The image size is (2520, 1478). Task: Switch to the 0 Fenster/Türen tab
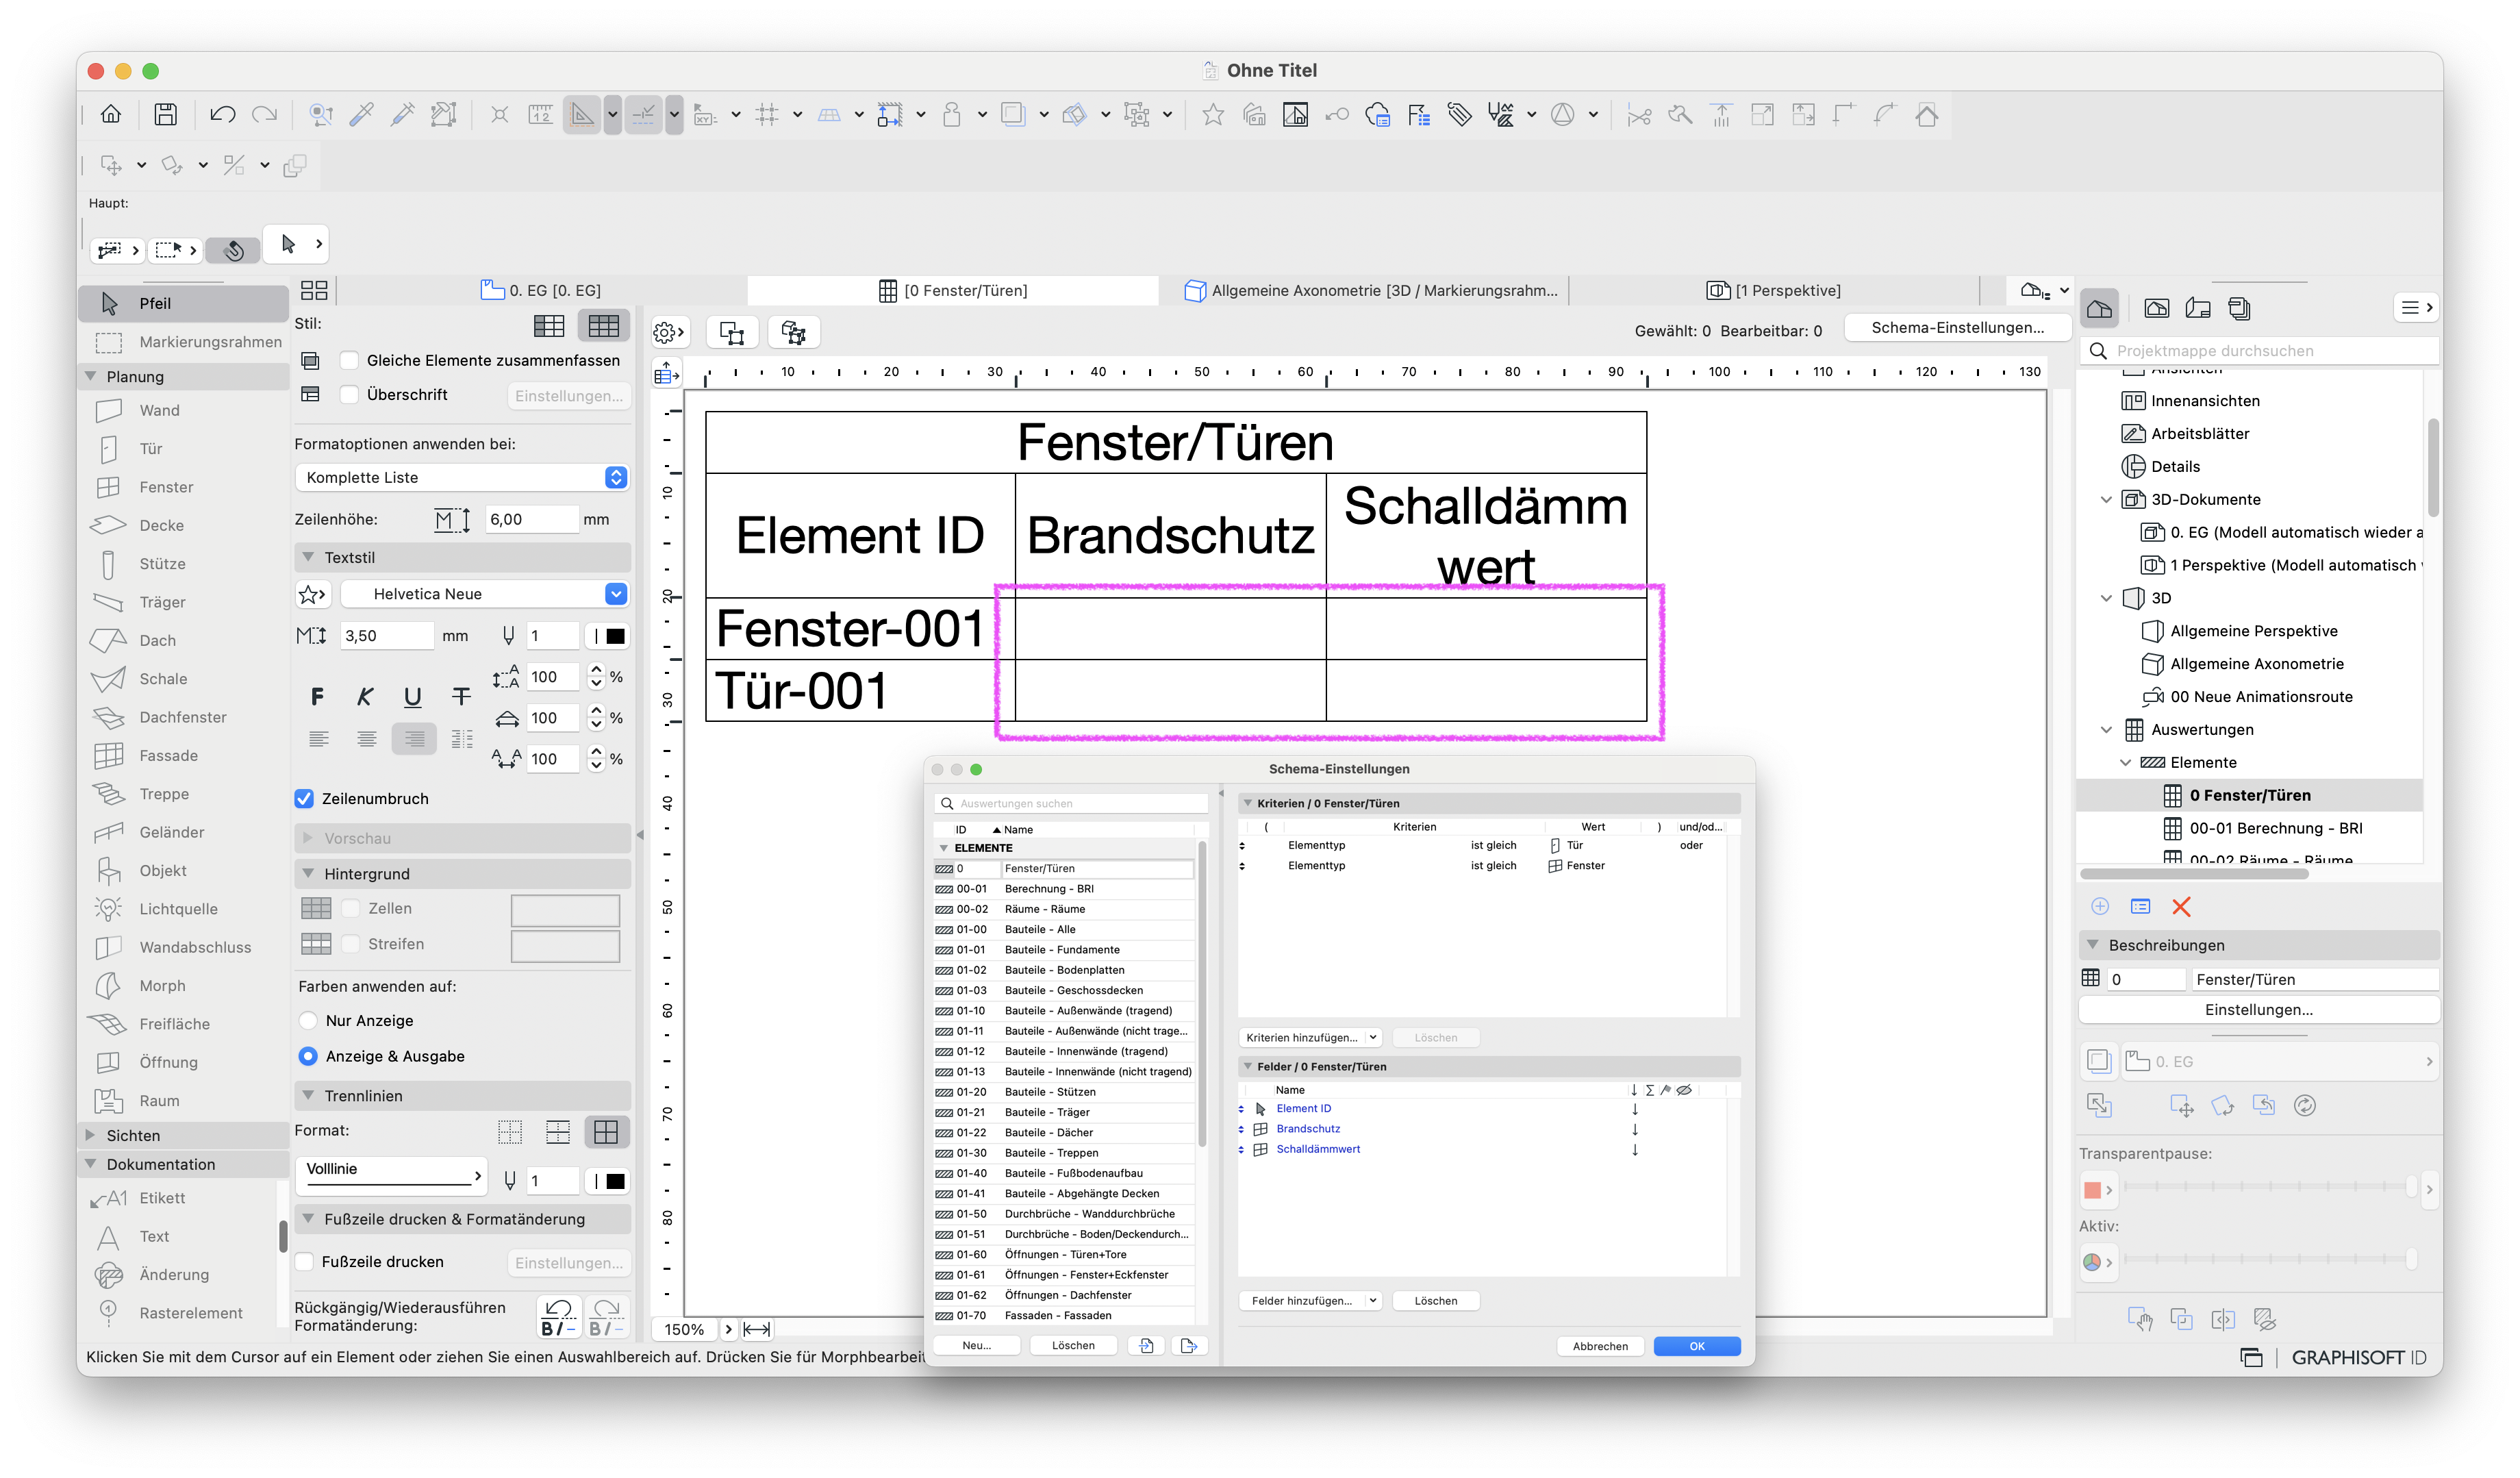click(x=953, y=290)
